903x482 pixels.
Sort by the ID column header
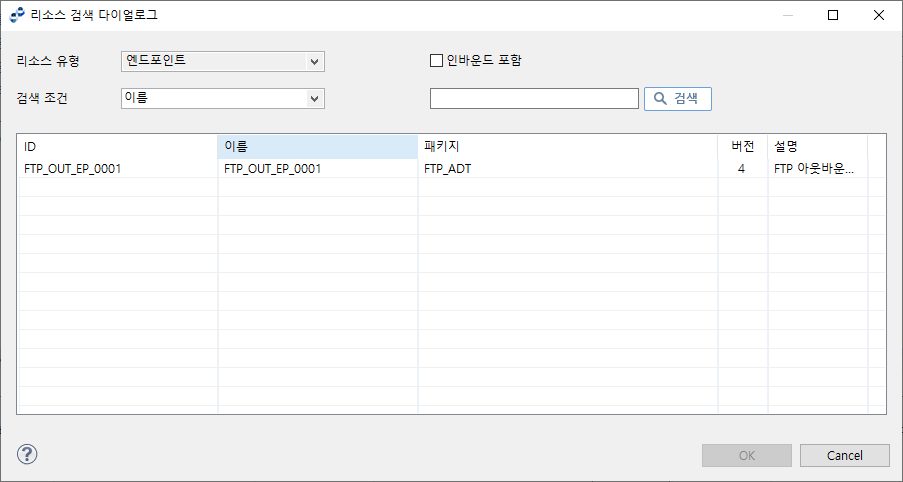point(117,147)
